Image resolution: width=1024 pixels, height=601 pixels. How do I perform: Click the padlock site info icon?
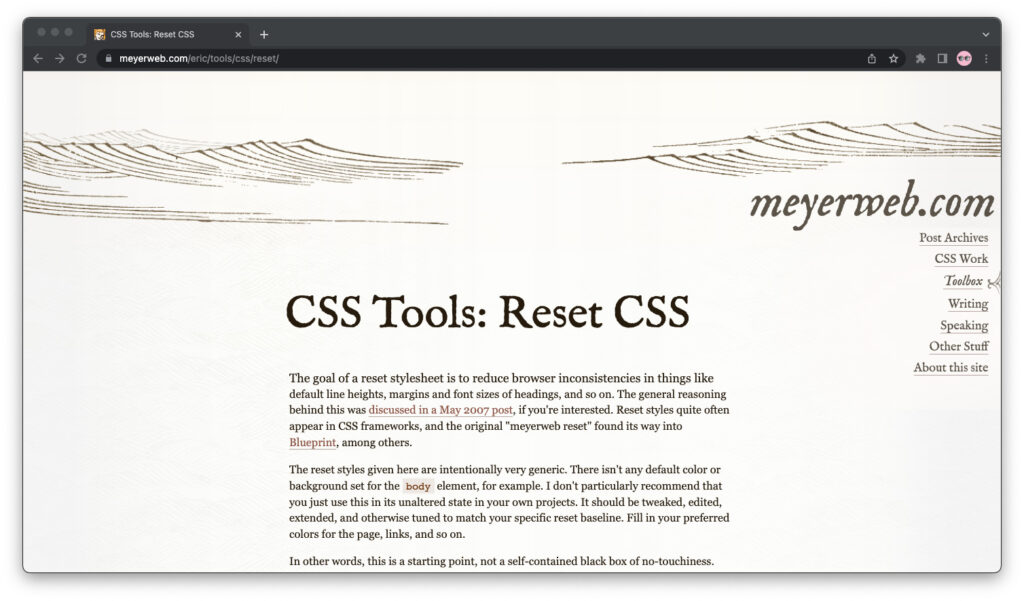108,58
